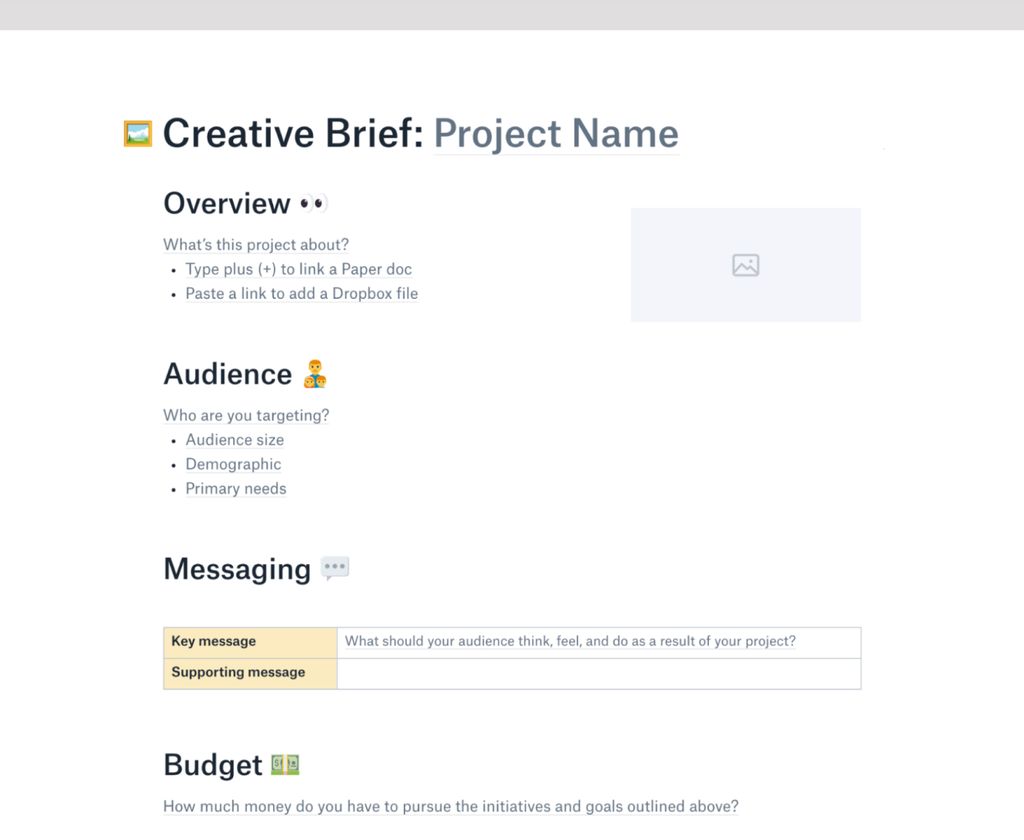The height and width of the screenshot is (840, 1024).
Task: Select the Primary needs bullet item
Action: click(236, 489)
